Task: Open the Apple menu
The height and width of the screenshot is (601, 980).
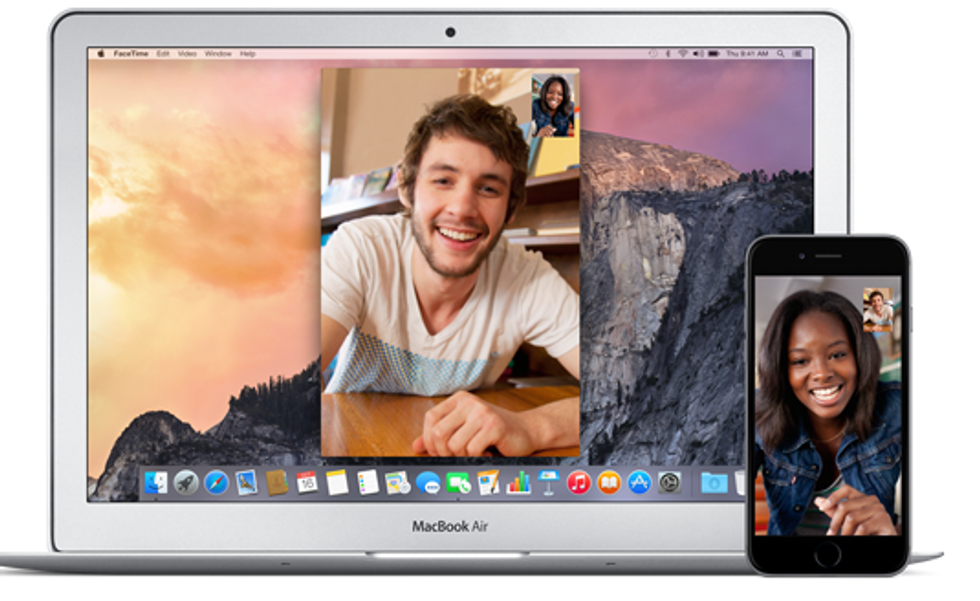Action: click(101, 53)
